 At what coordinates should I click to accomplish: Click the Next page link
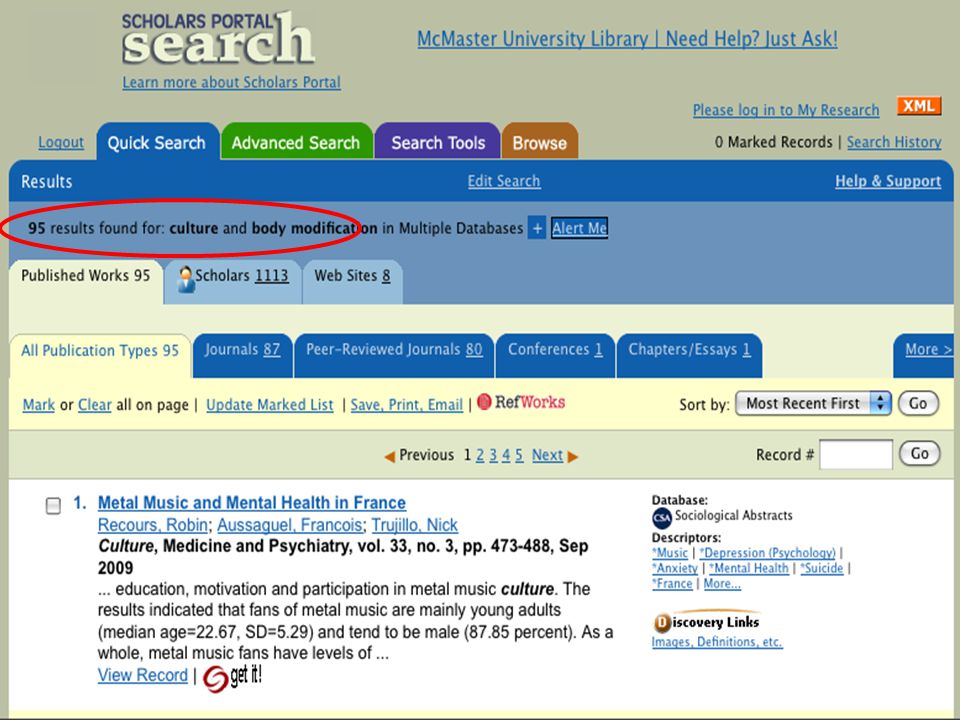[547, 455]
